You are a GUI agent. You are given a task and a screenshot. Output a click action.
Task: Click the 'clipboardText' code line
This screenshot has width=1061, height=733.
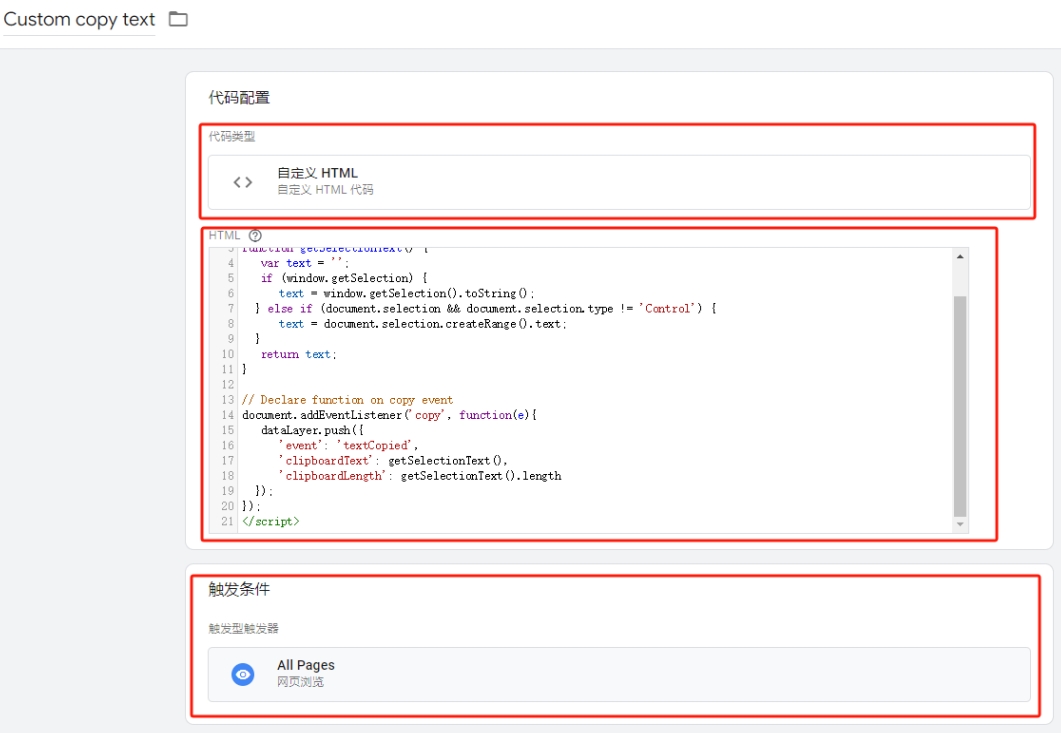[x=392, y=461]
